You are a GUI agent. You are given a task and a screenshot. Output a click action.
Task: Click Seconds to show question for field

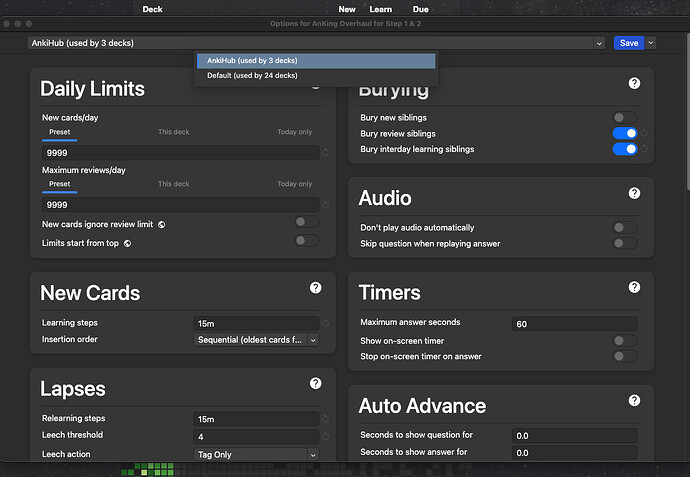[x=575, y=436]
